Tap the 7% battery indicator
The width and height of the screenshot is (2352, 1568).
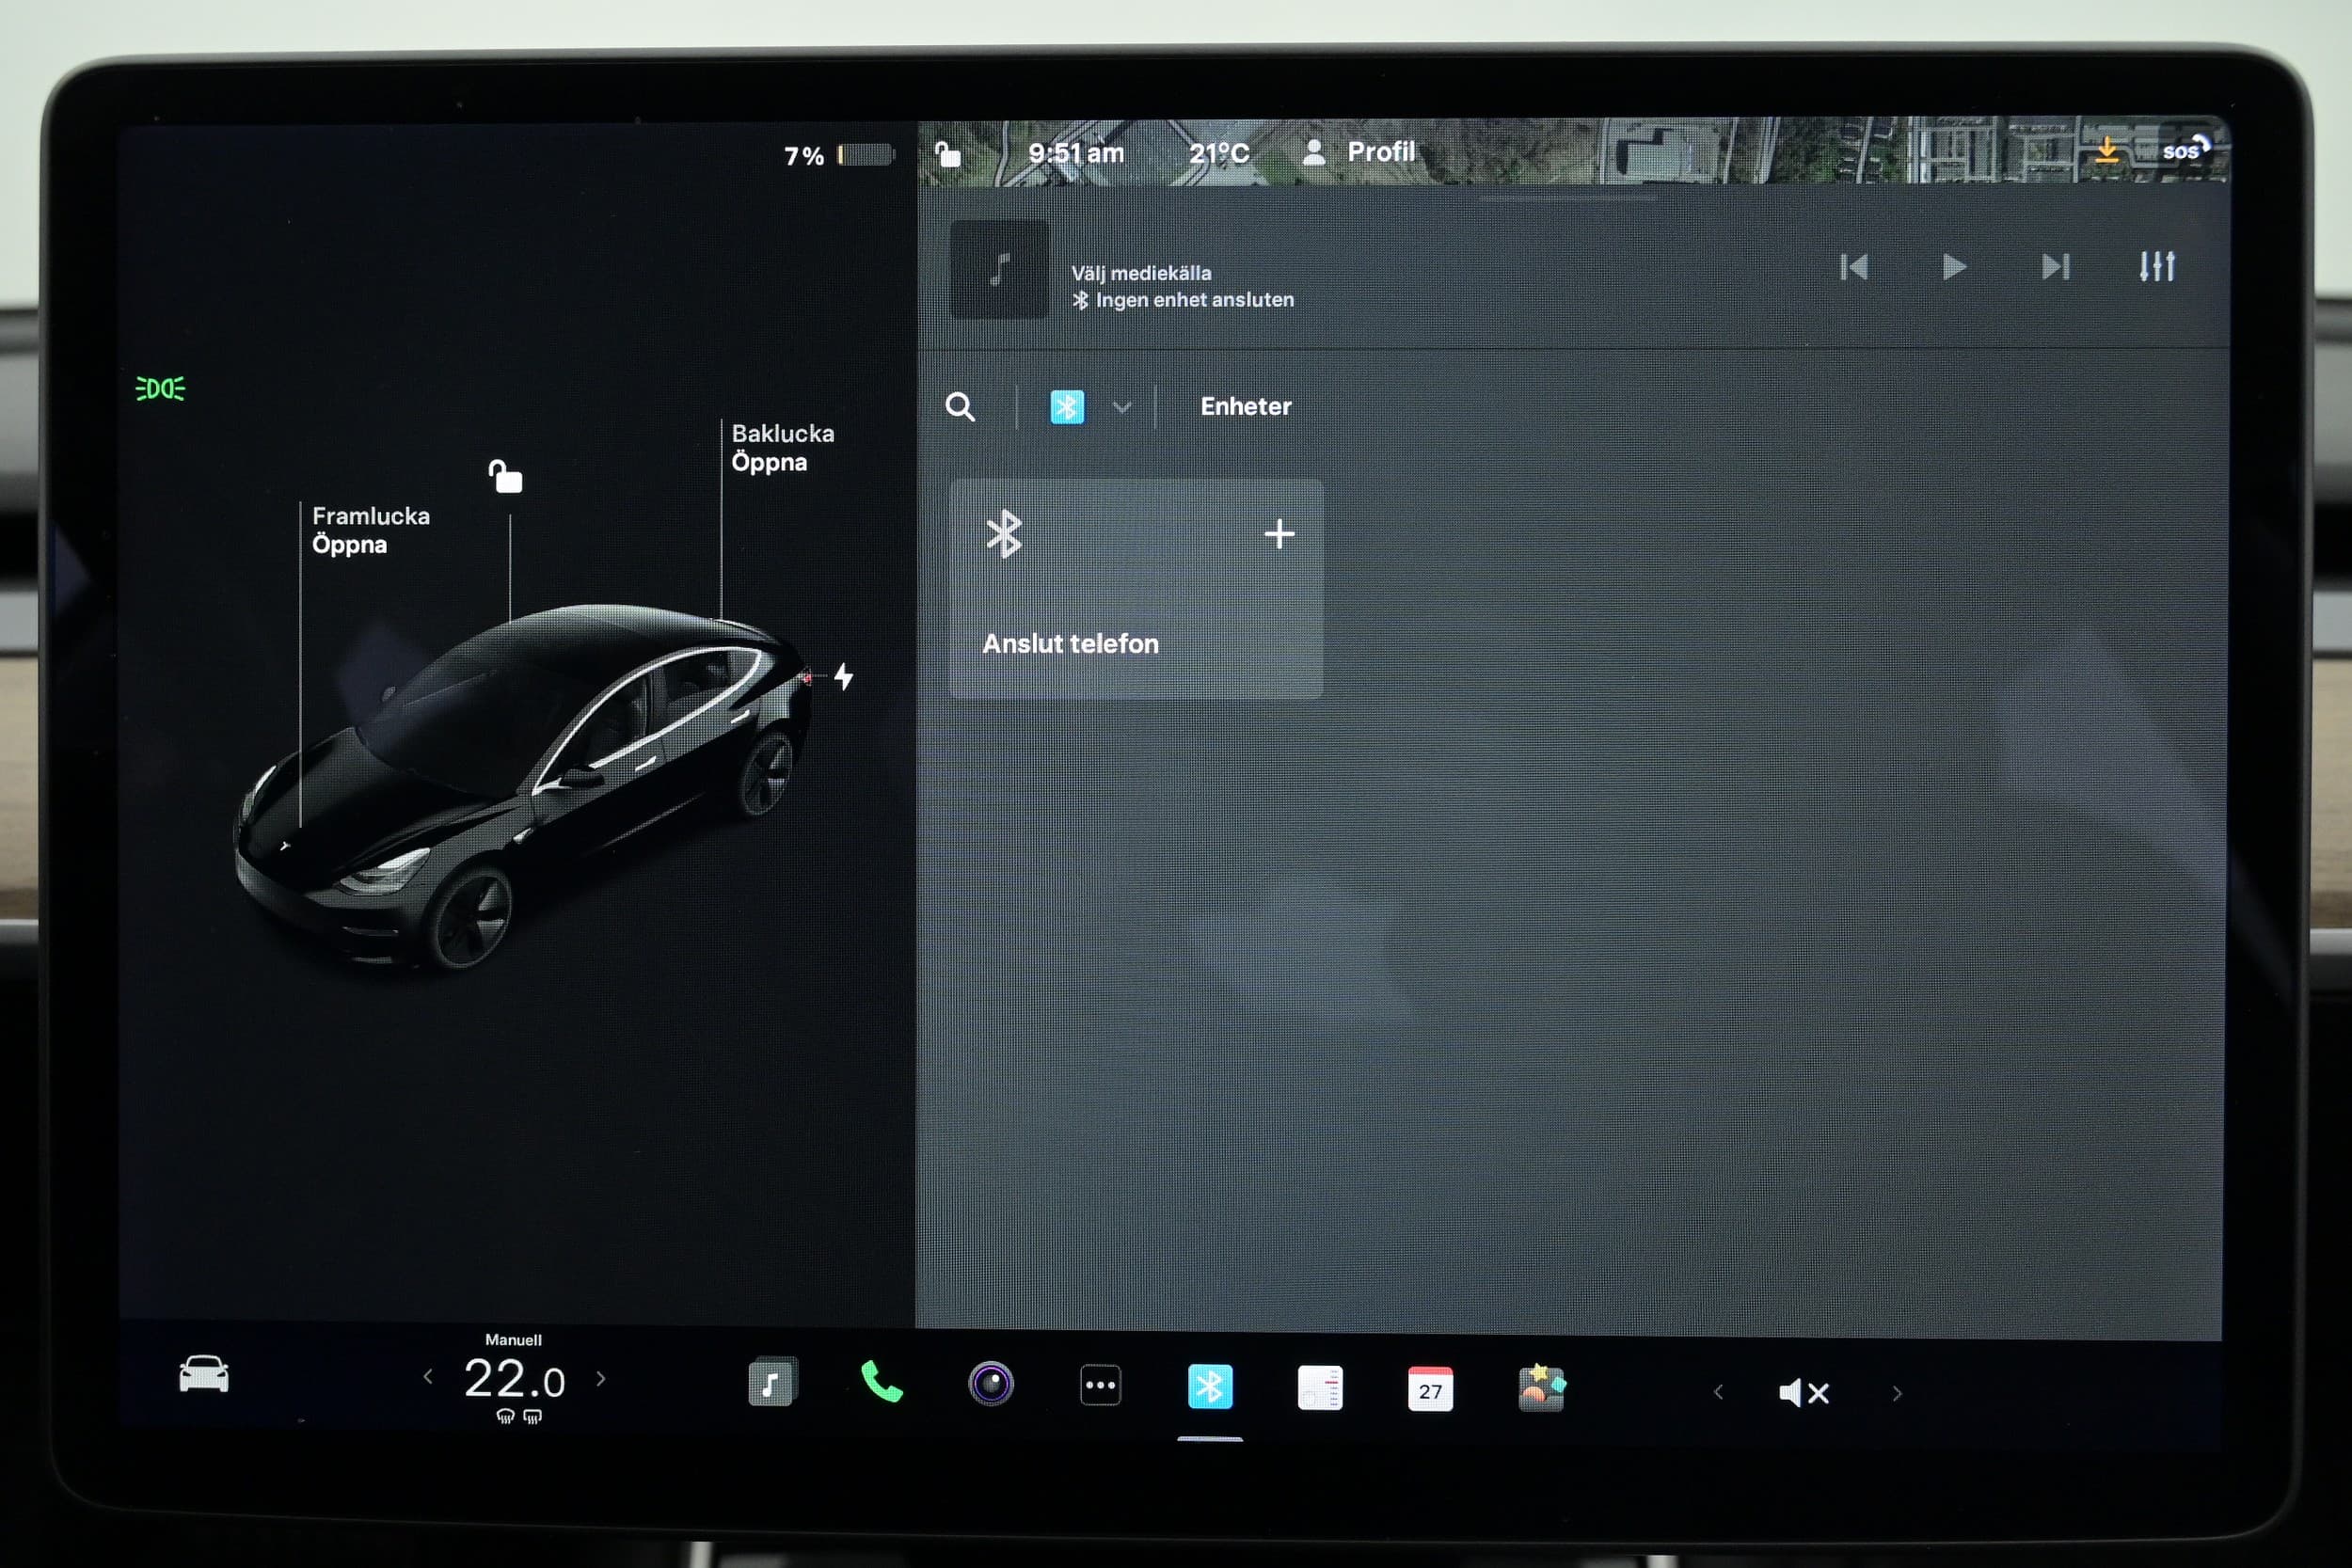point(839,155)
